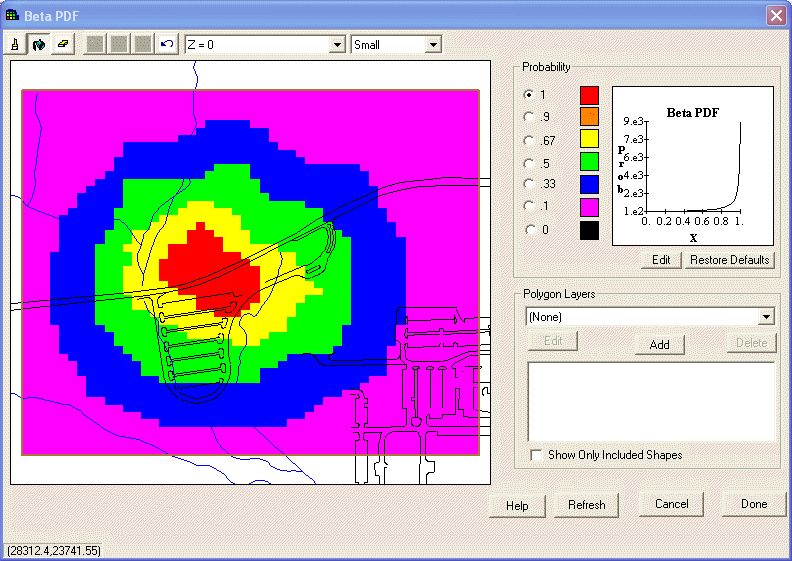
Task: Click the empty polygon layers list box
Action: [651, 401]
